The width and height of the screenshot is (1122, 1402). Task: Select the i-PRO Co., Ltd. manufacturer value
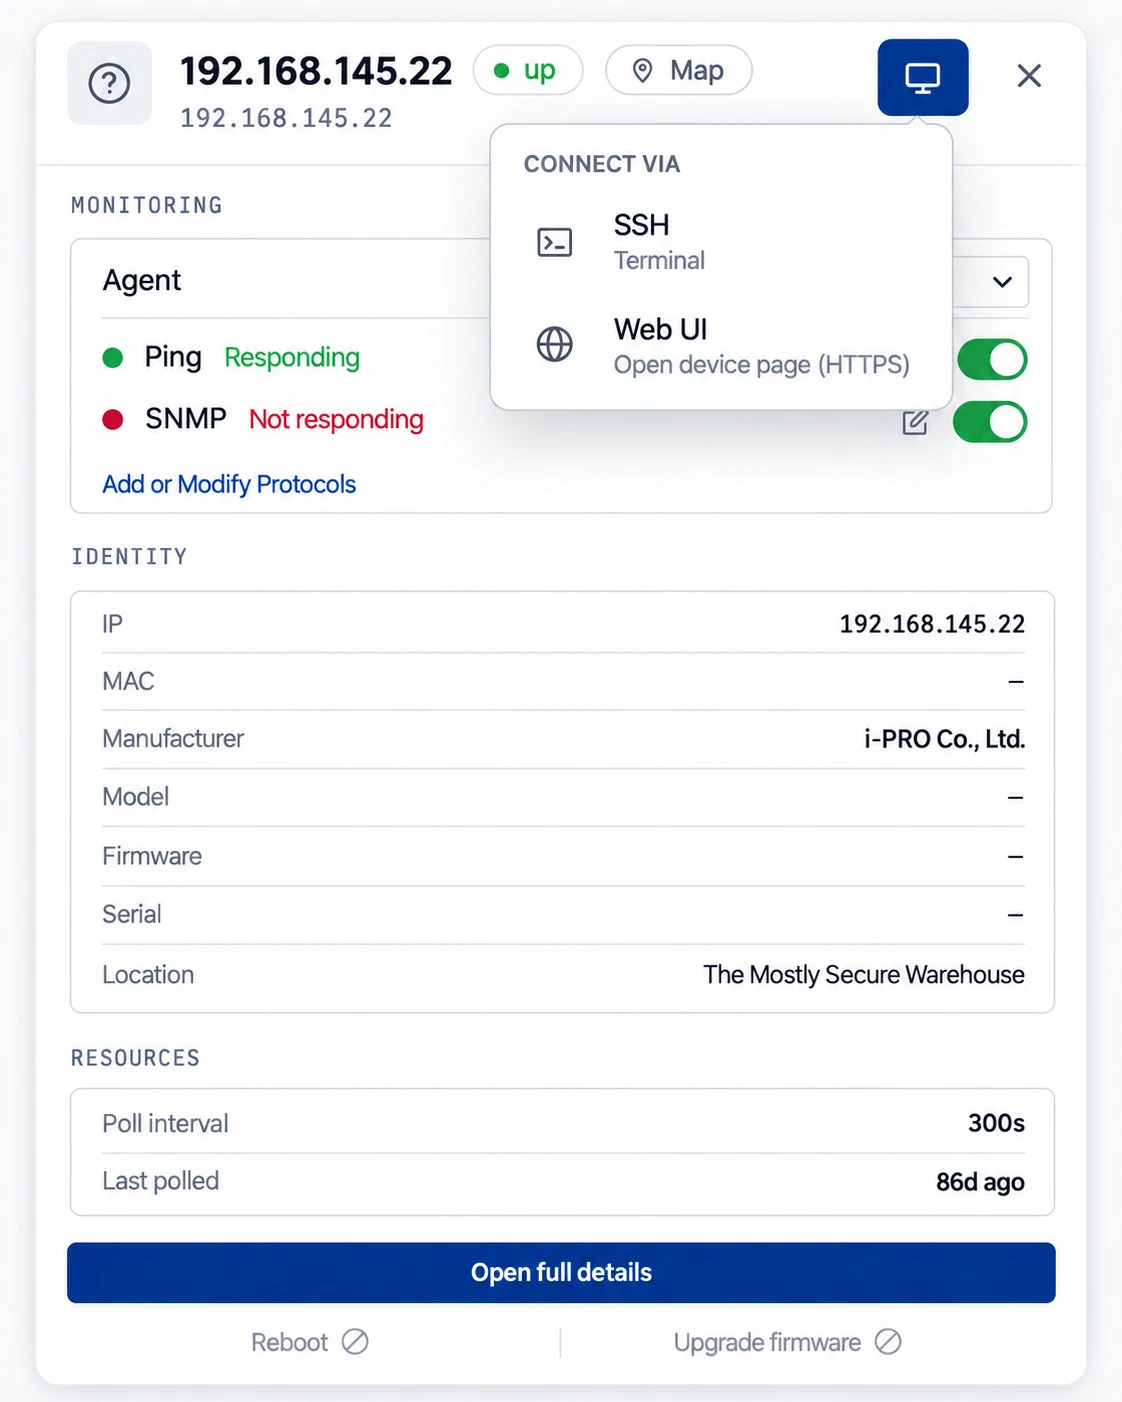(945, 739)
